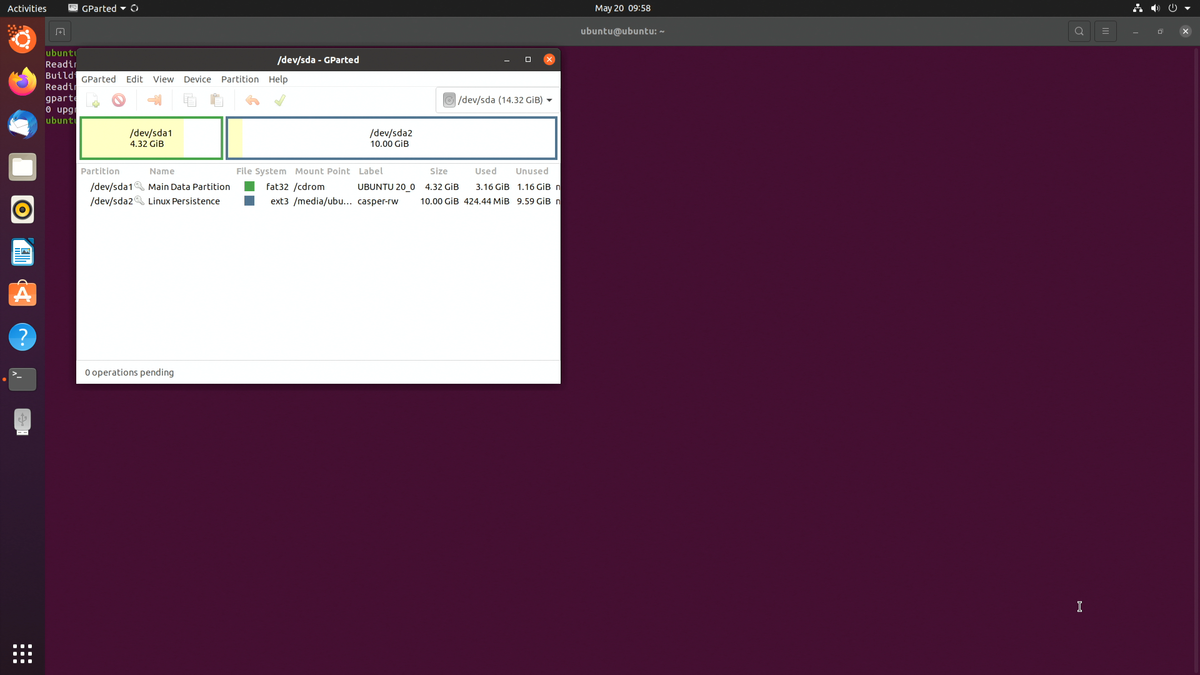Viewport: 1200px width, 675px height.
Task: Switch to Terminal from the dock
Action: pyautogui.click(x=22, y=379)
